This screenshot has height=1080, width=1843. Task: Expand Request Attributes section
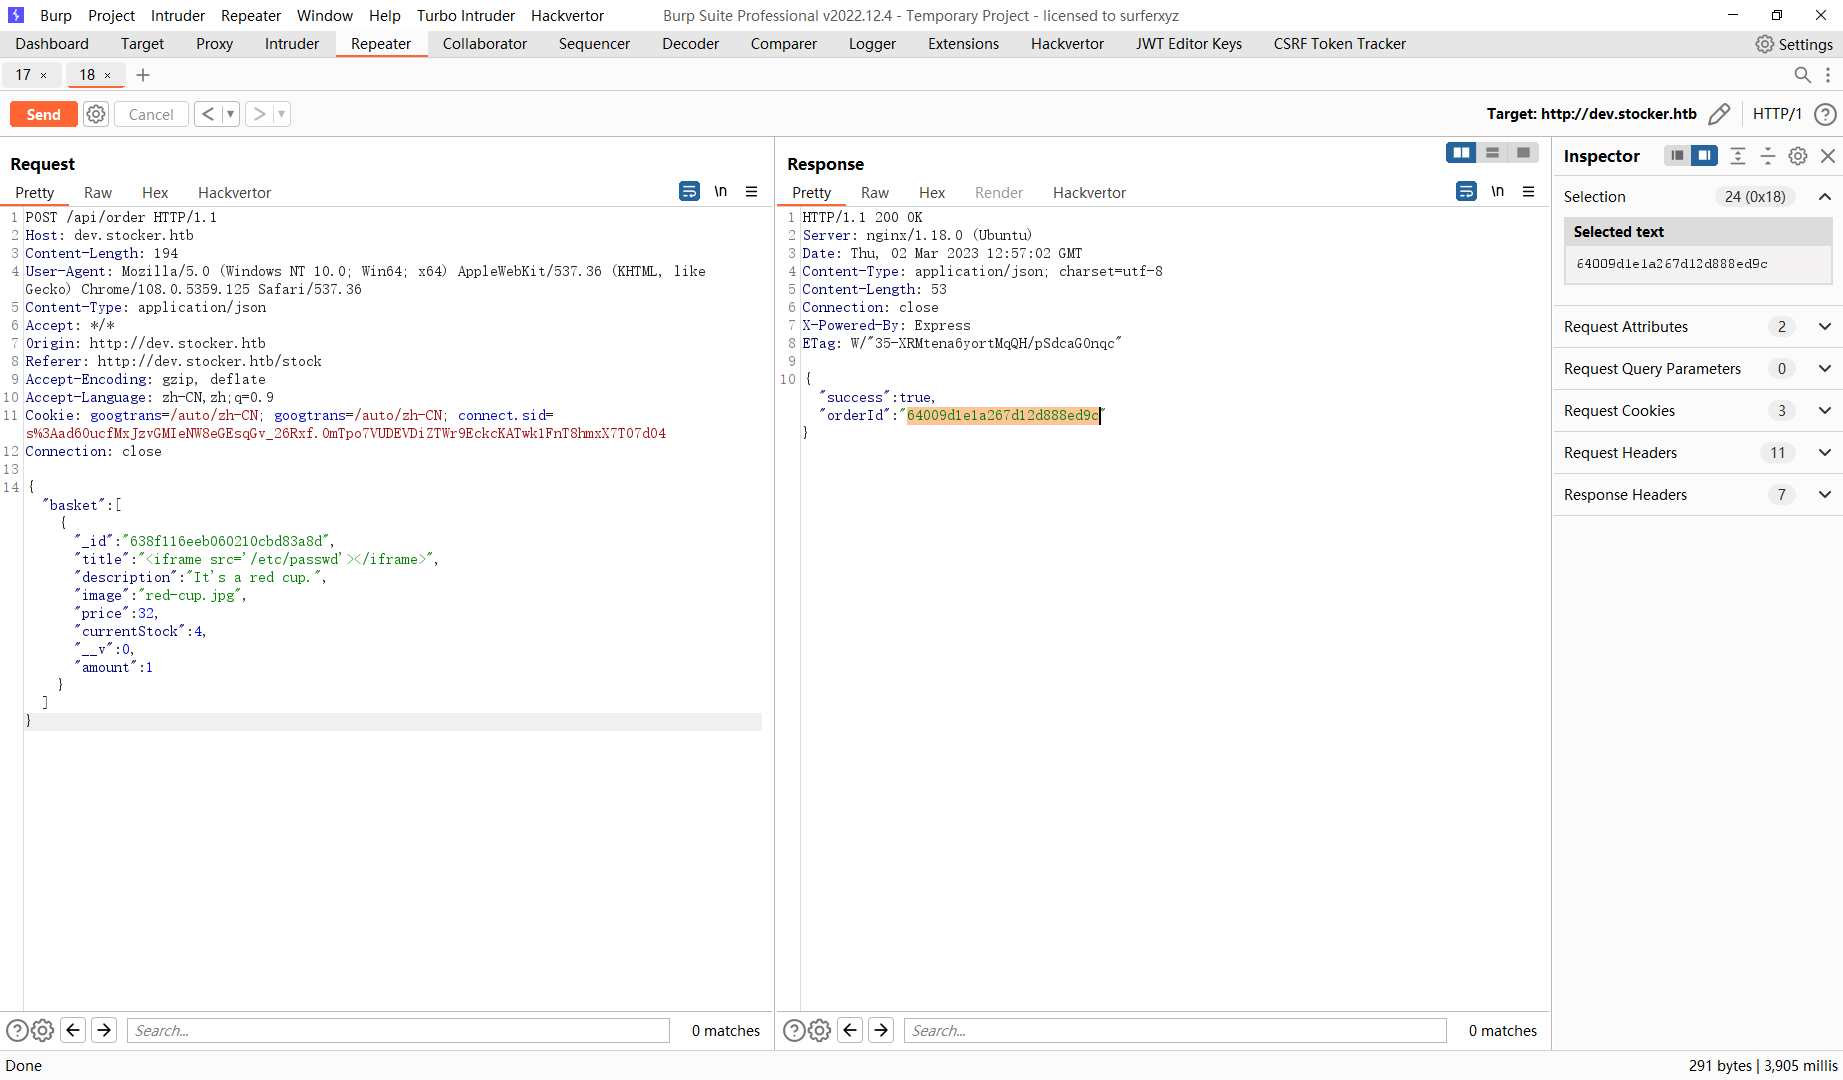click(1825, 327)
